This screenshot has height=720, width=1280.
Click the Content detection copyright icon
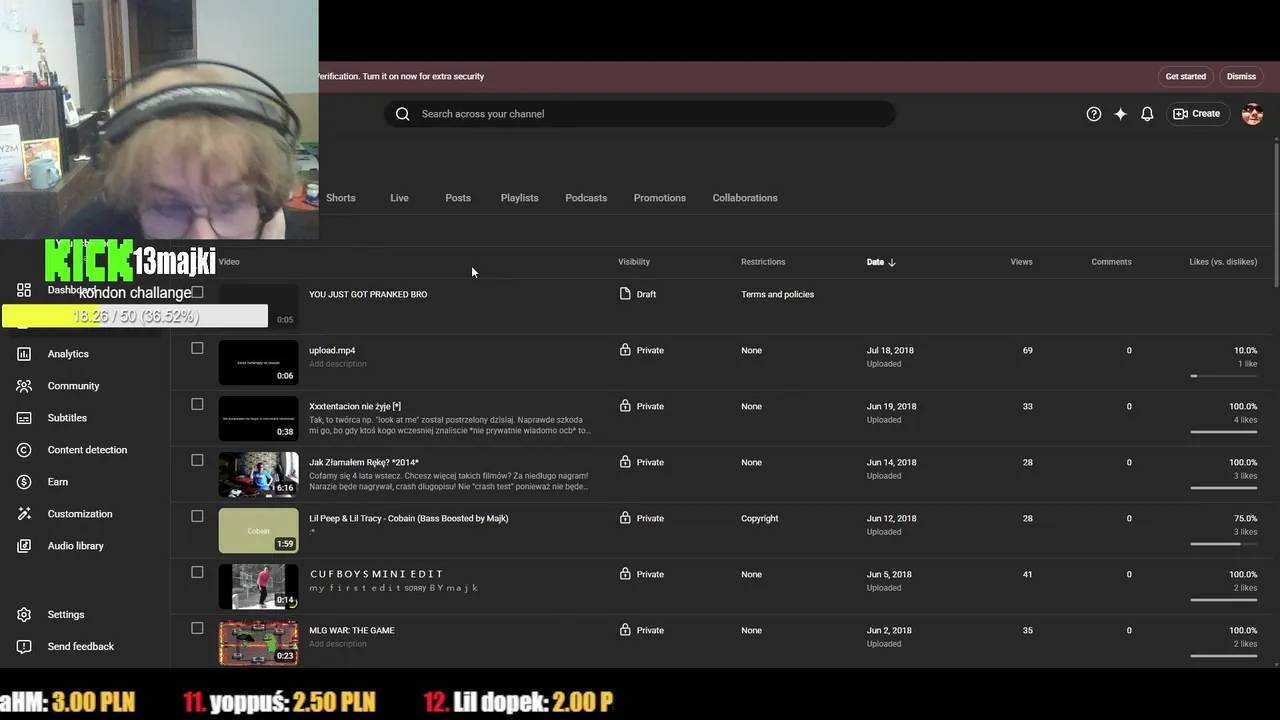(24, 450)
